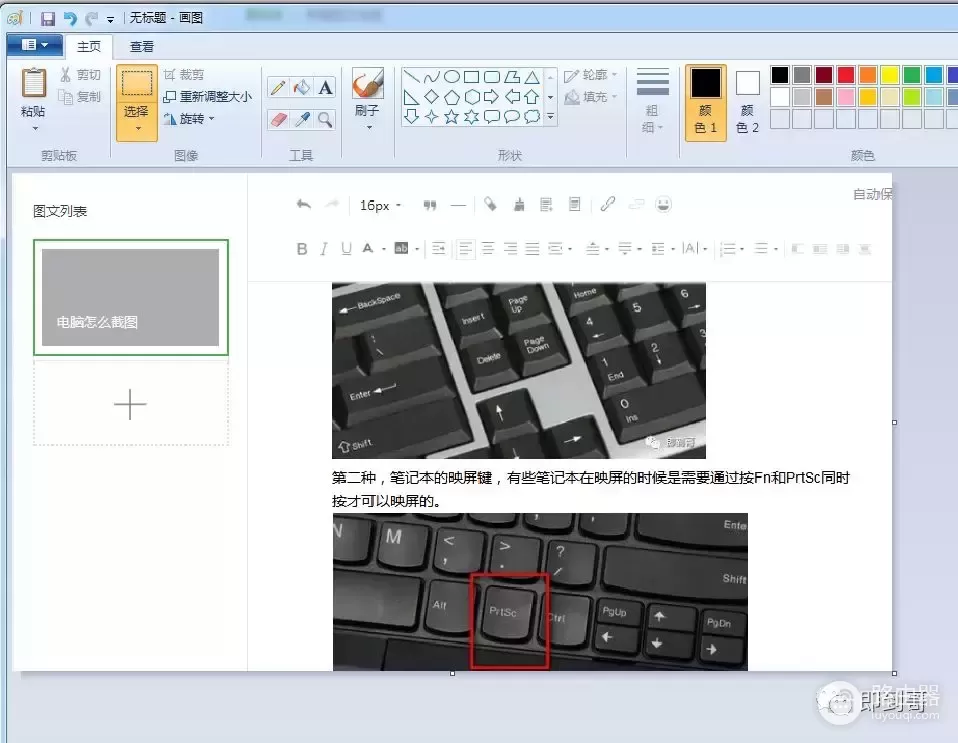
Task: Expand the 轮廓 outline dropdown
Action: point(590,75)
